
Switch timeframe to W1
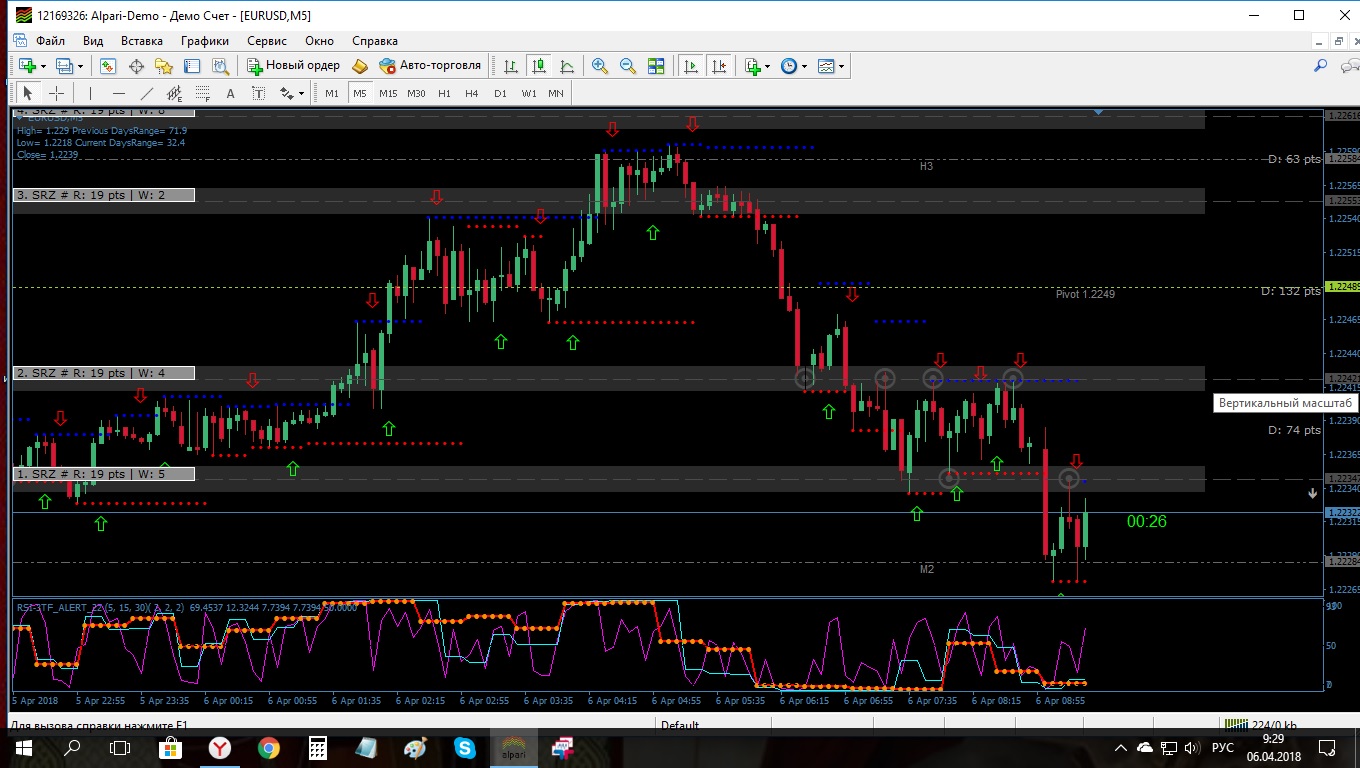click(528, 93)
